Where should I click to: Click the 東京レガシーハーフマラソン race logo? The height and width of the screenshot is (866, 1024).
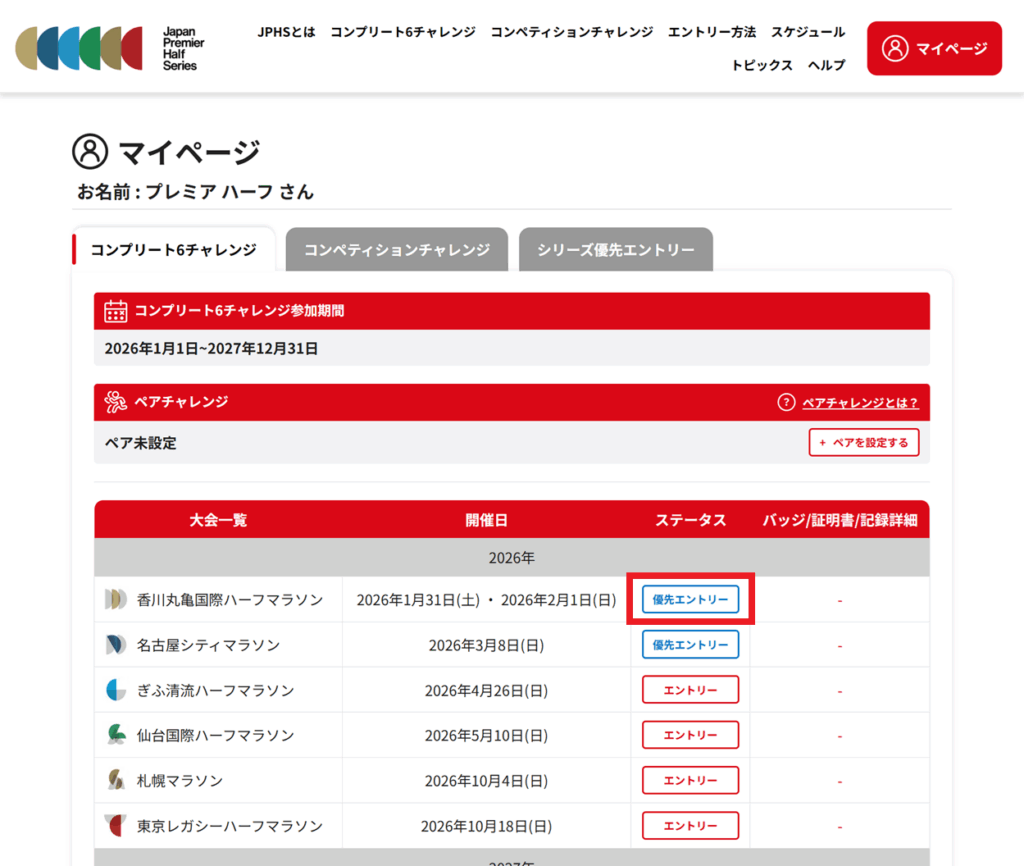[x=116, y=826]
